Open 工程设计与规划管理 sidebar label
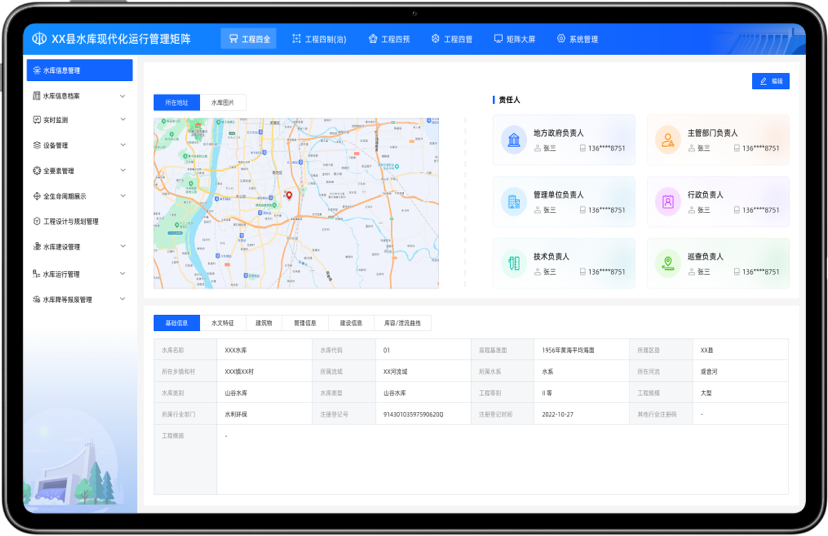 pyautogui.click(x=71, y=221)
